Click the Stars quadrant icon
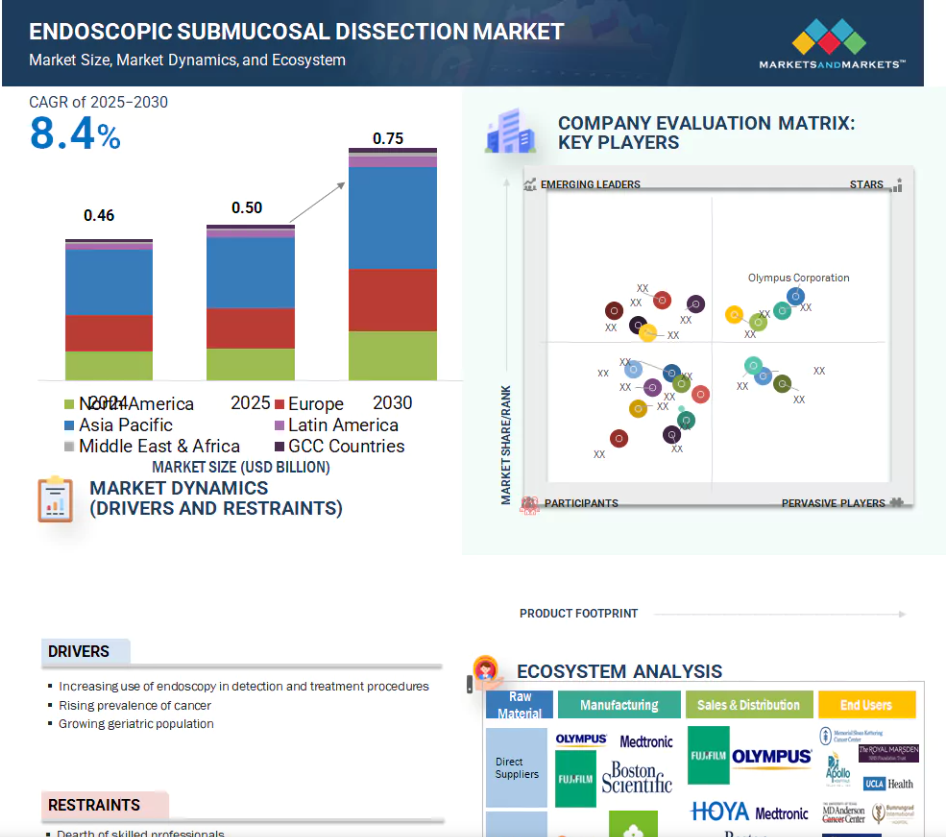The width and height of the screenshot is (946, 837). coord(897,185)
